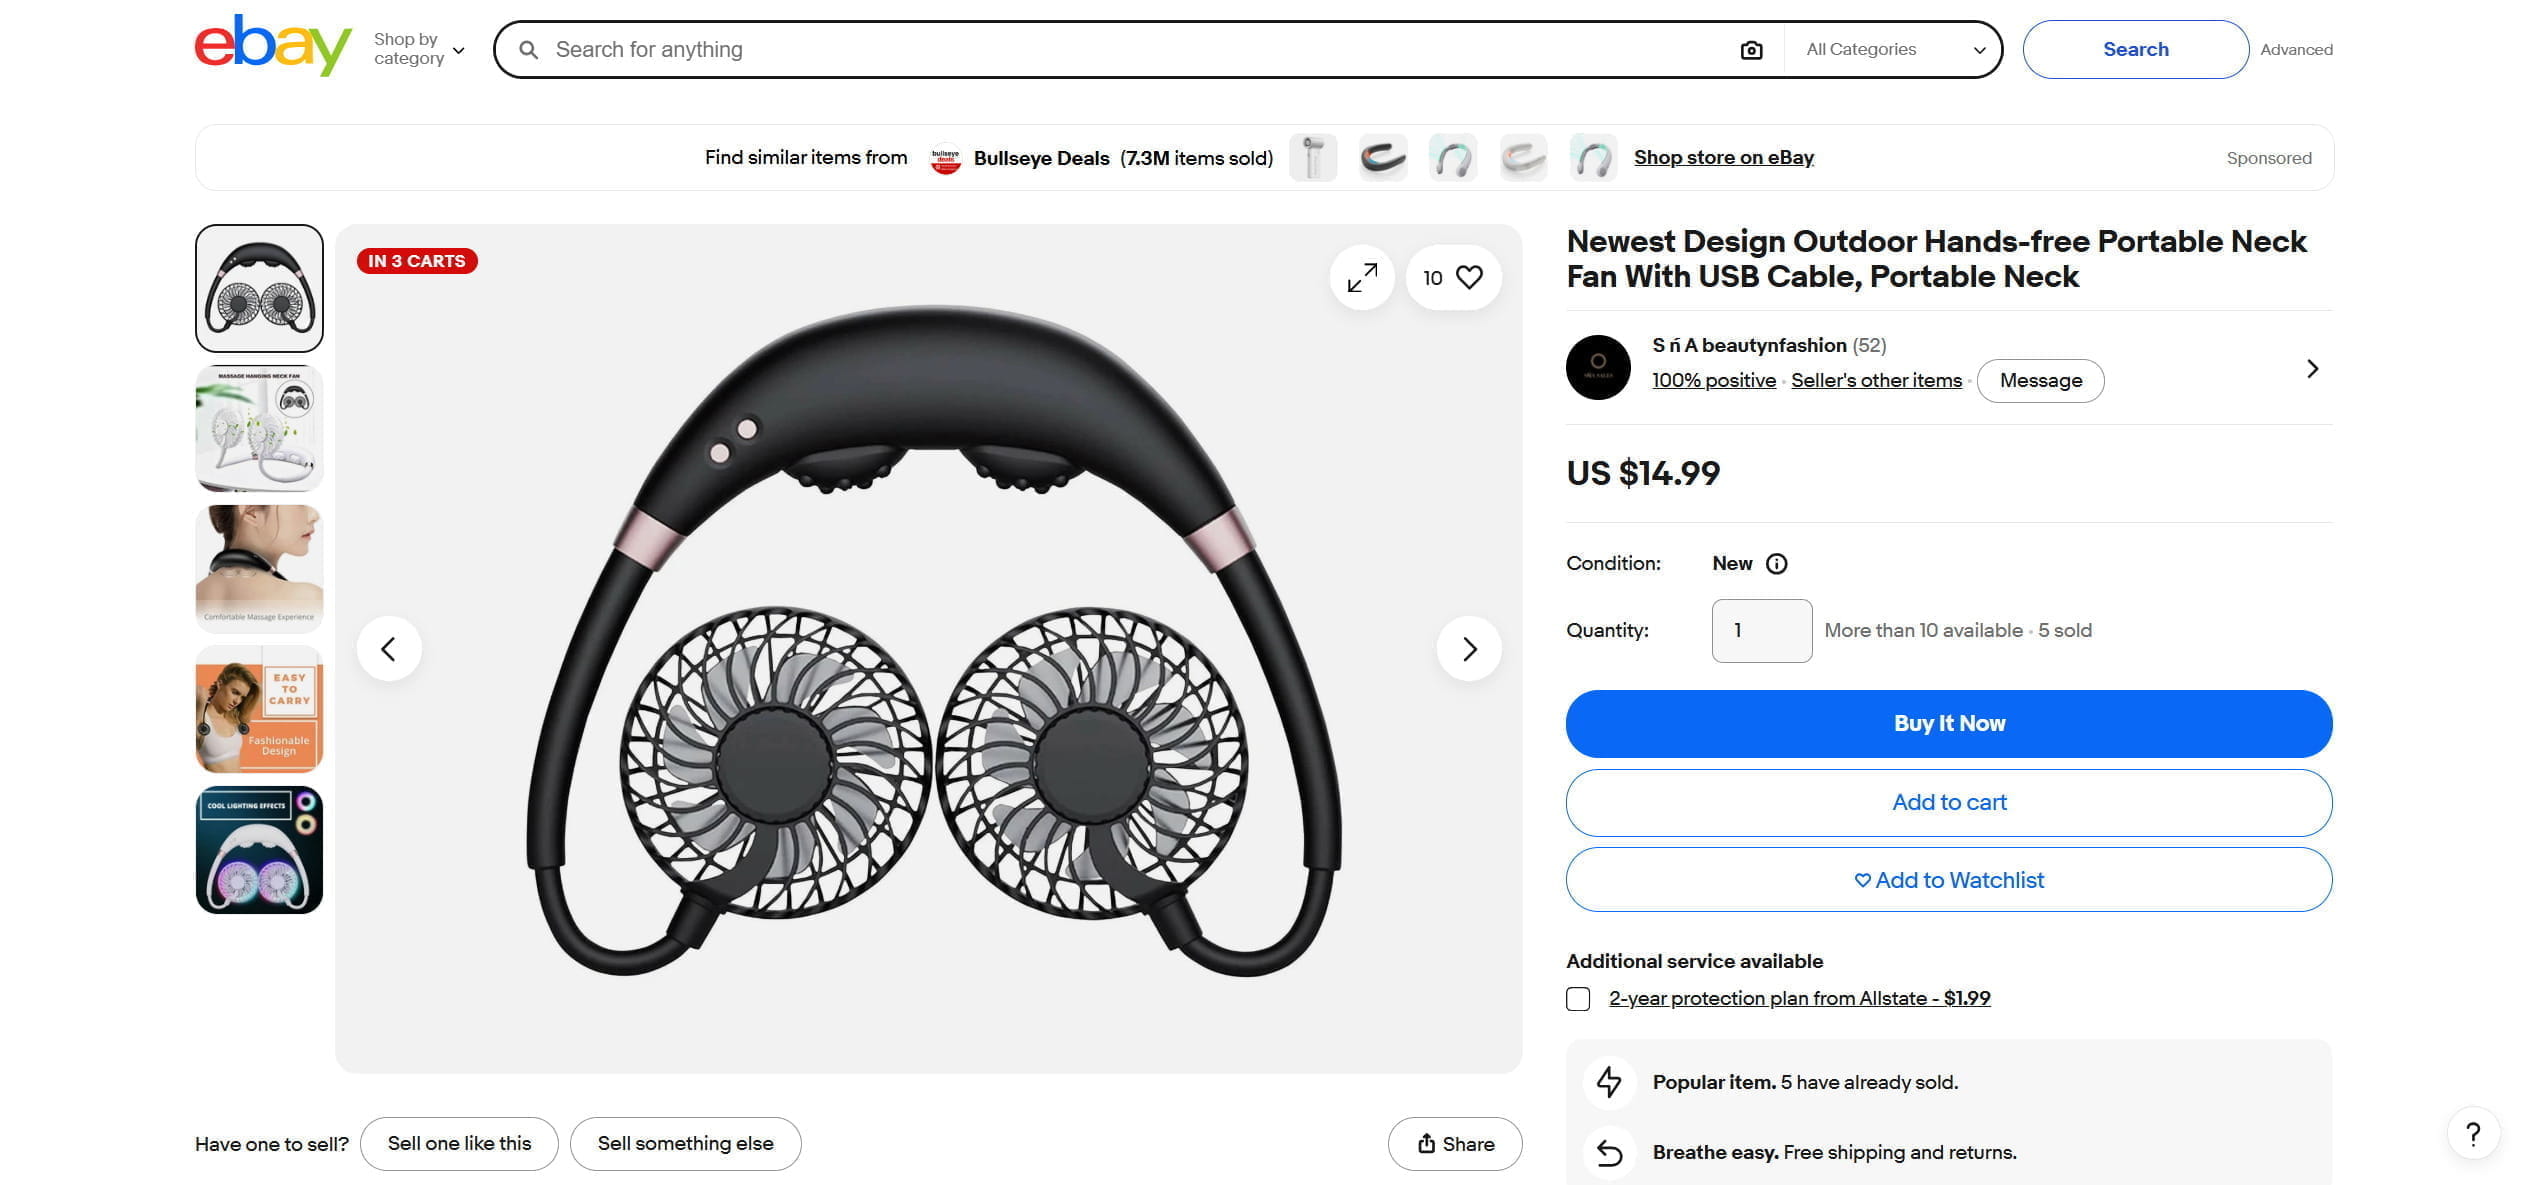Go to previous product image arrow
Image resolution: width=2528 pixels, height=1185 pixels.
(389, 649)
